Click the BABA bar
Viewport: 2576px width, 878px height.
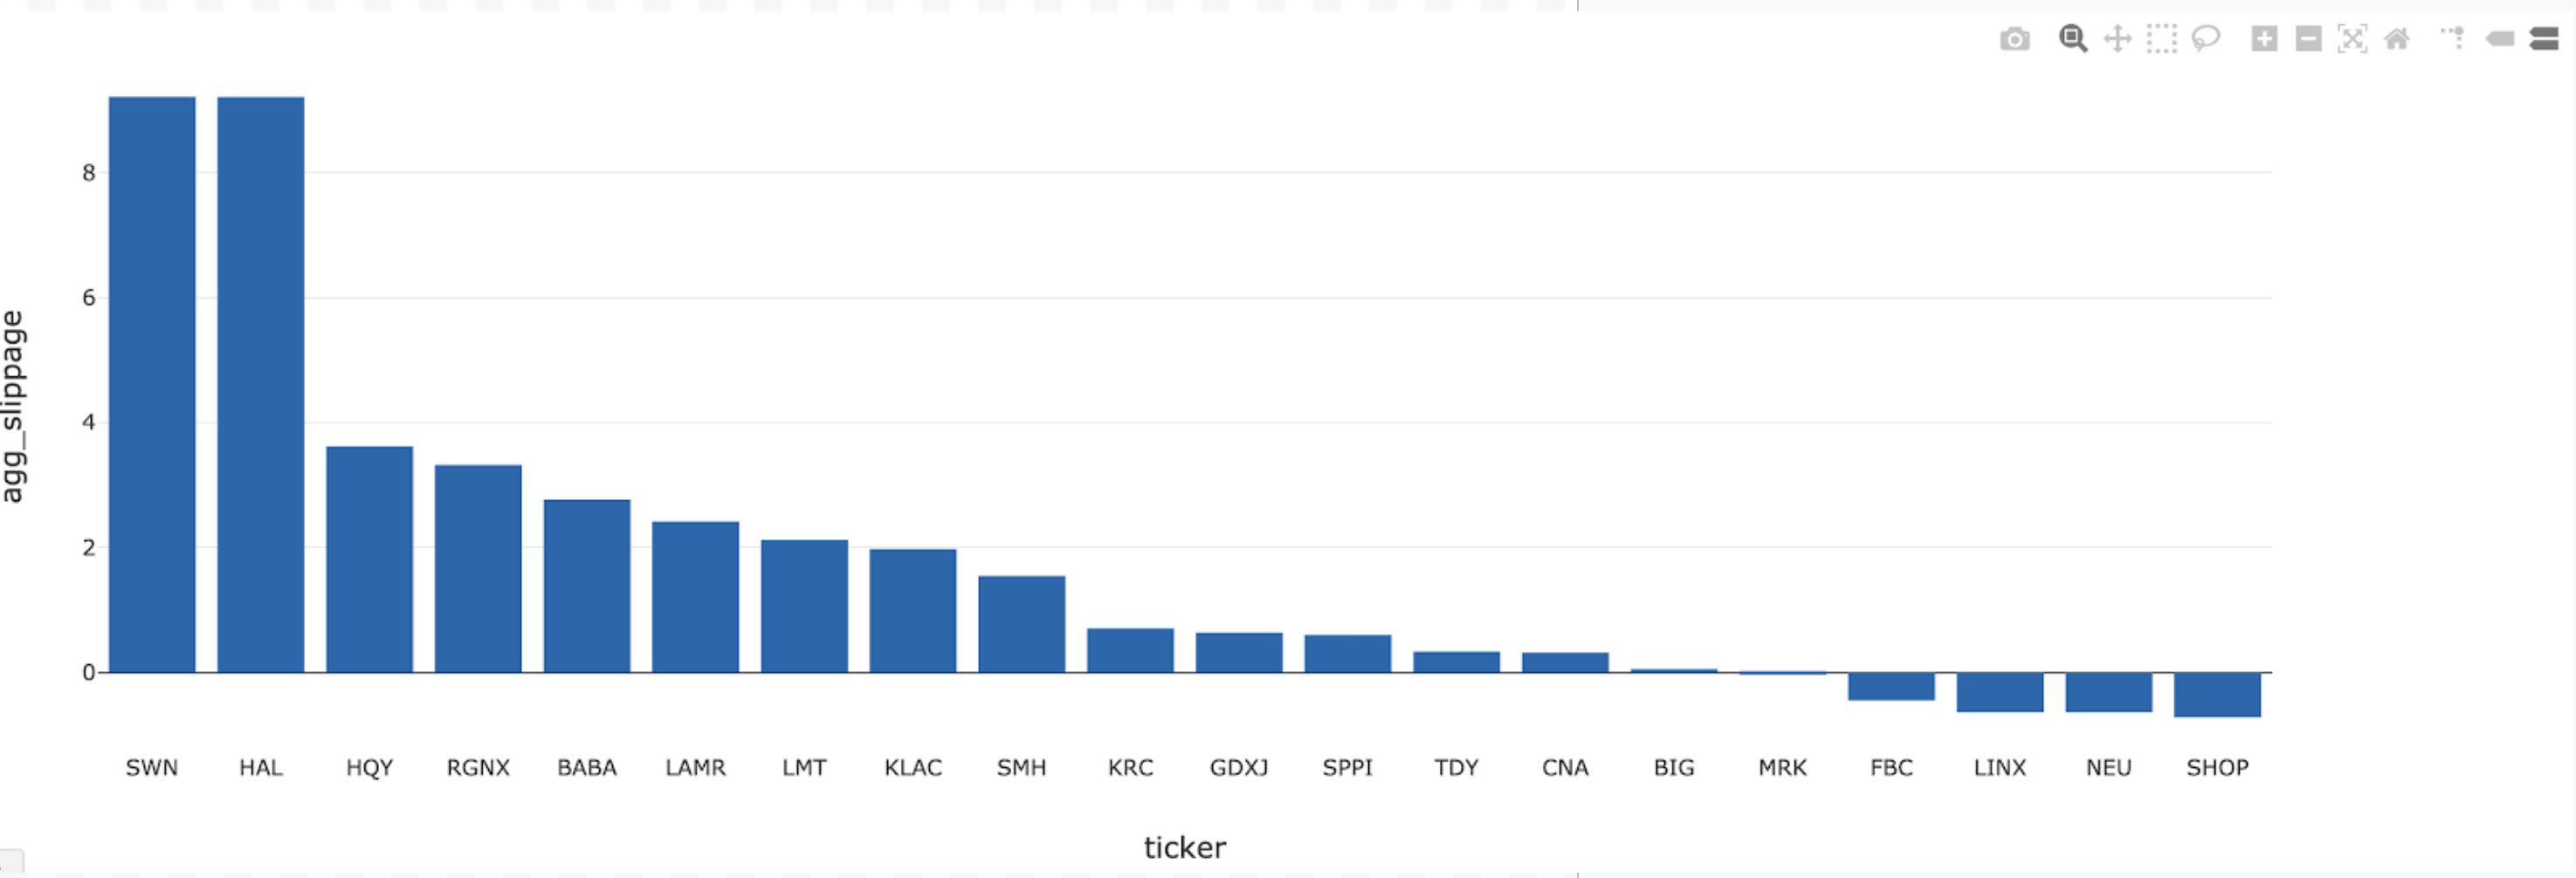pyautogui.click(x=587, y=586)
